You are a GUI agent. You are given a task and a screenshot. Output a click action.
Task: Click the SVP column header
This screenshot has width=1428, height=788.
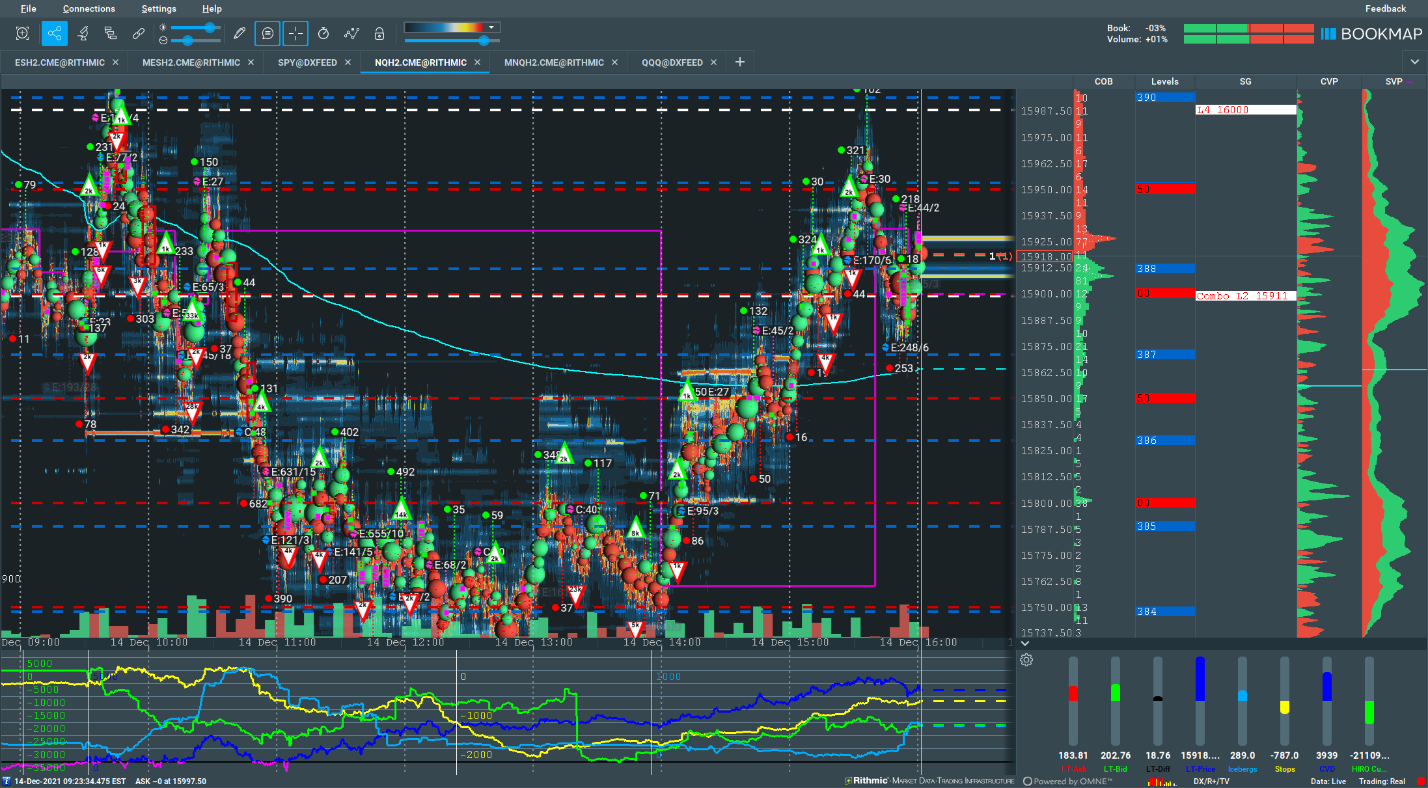tap(1394, 82)
